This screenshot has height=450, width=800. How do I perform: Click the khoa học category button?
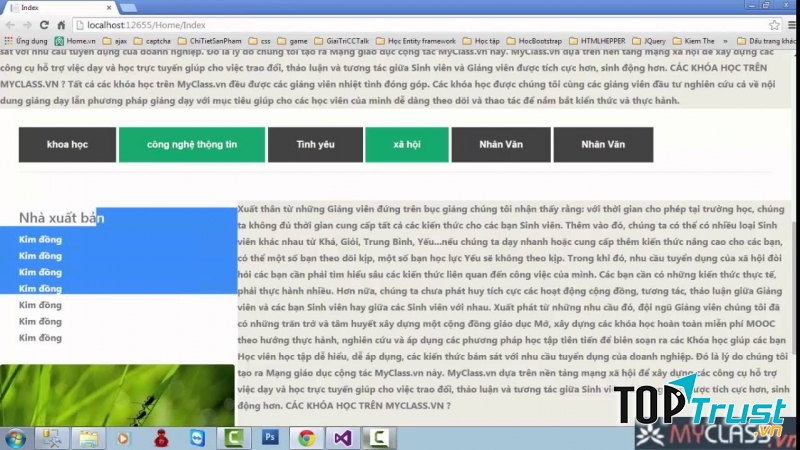click(x=67, y=144)
